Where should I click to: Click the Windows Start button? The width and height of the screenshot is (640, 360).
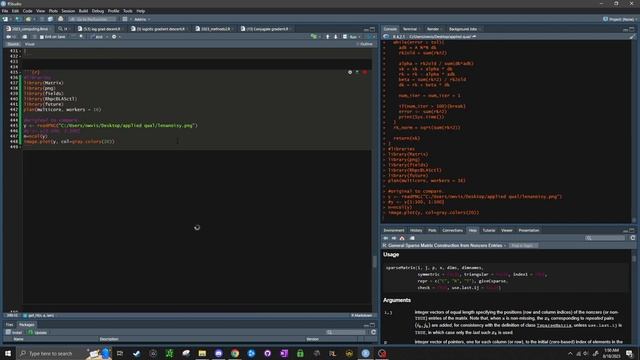click(8, 353)
